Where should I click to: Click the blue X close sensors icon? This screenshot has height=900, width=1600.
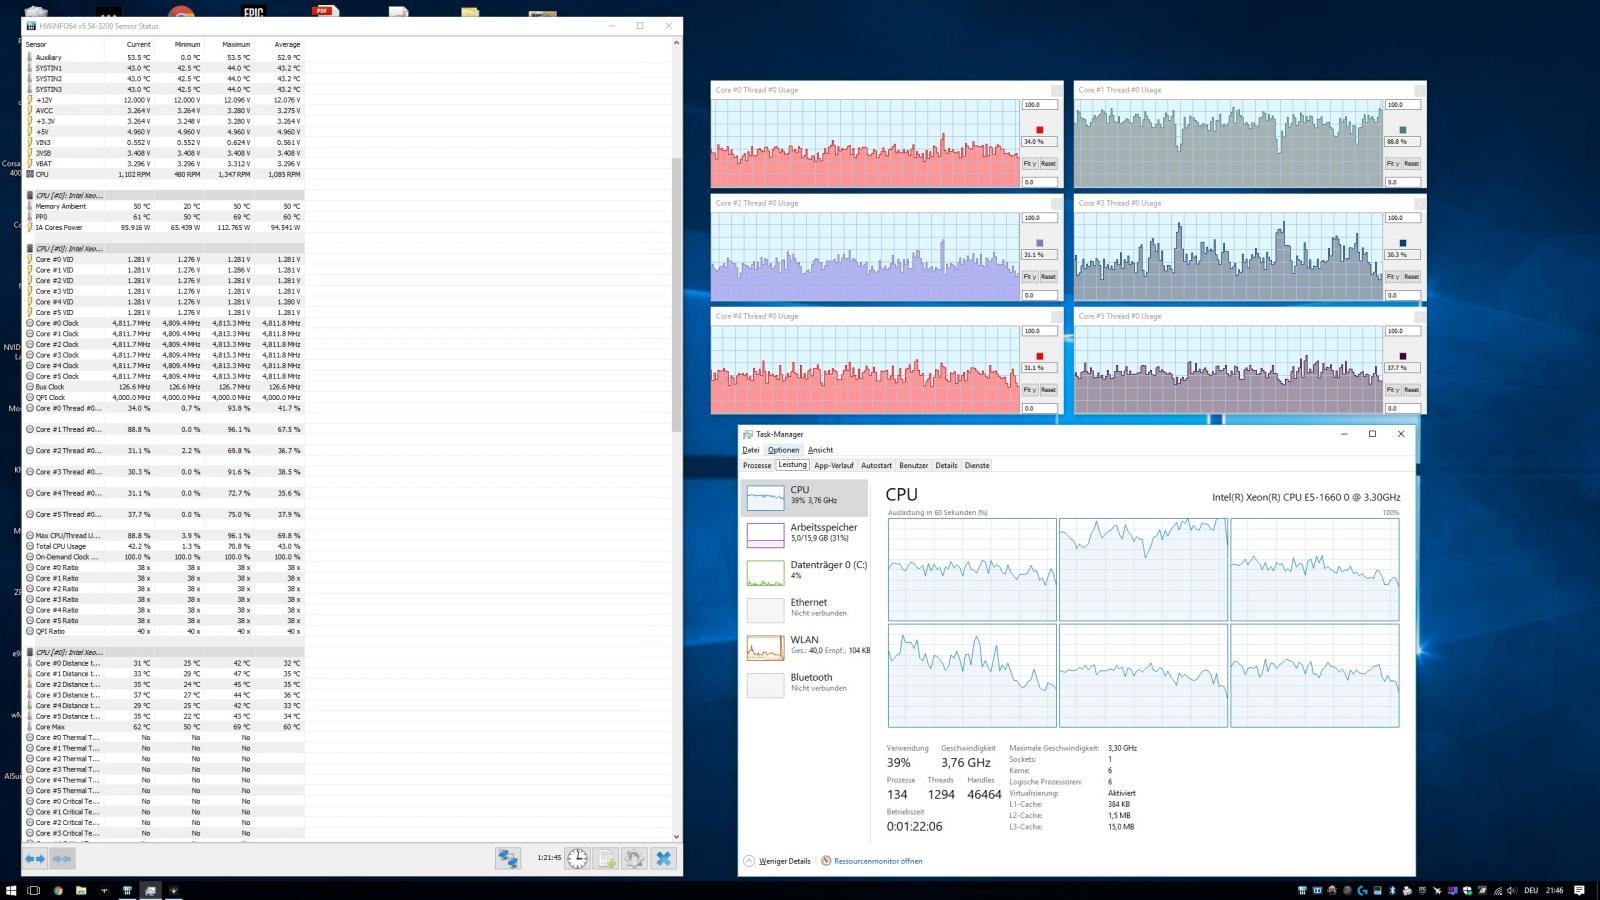tap(663, 858)
